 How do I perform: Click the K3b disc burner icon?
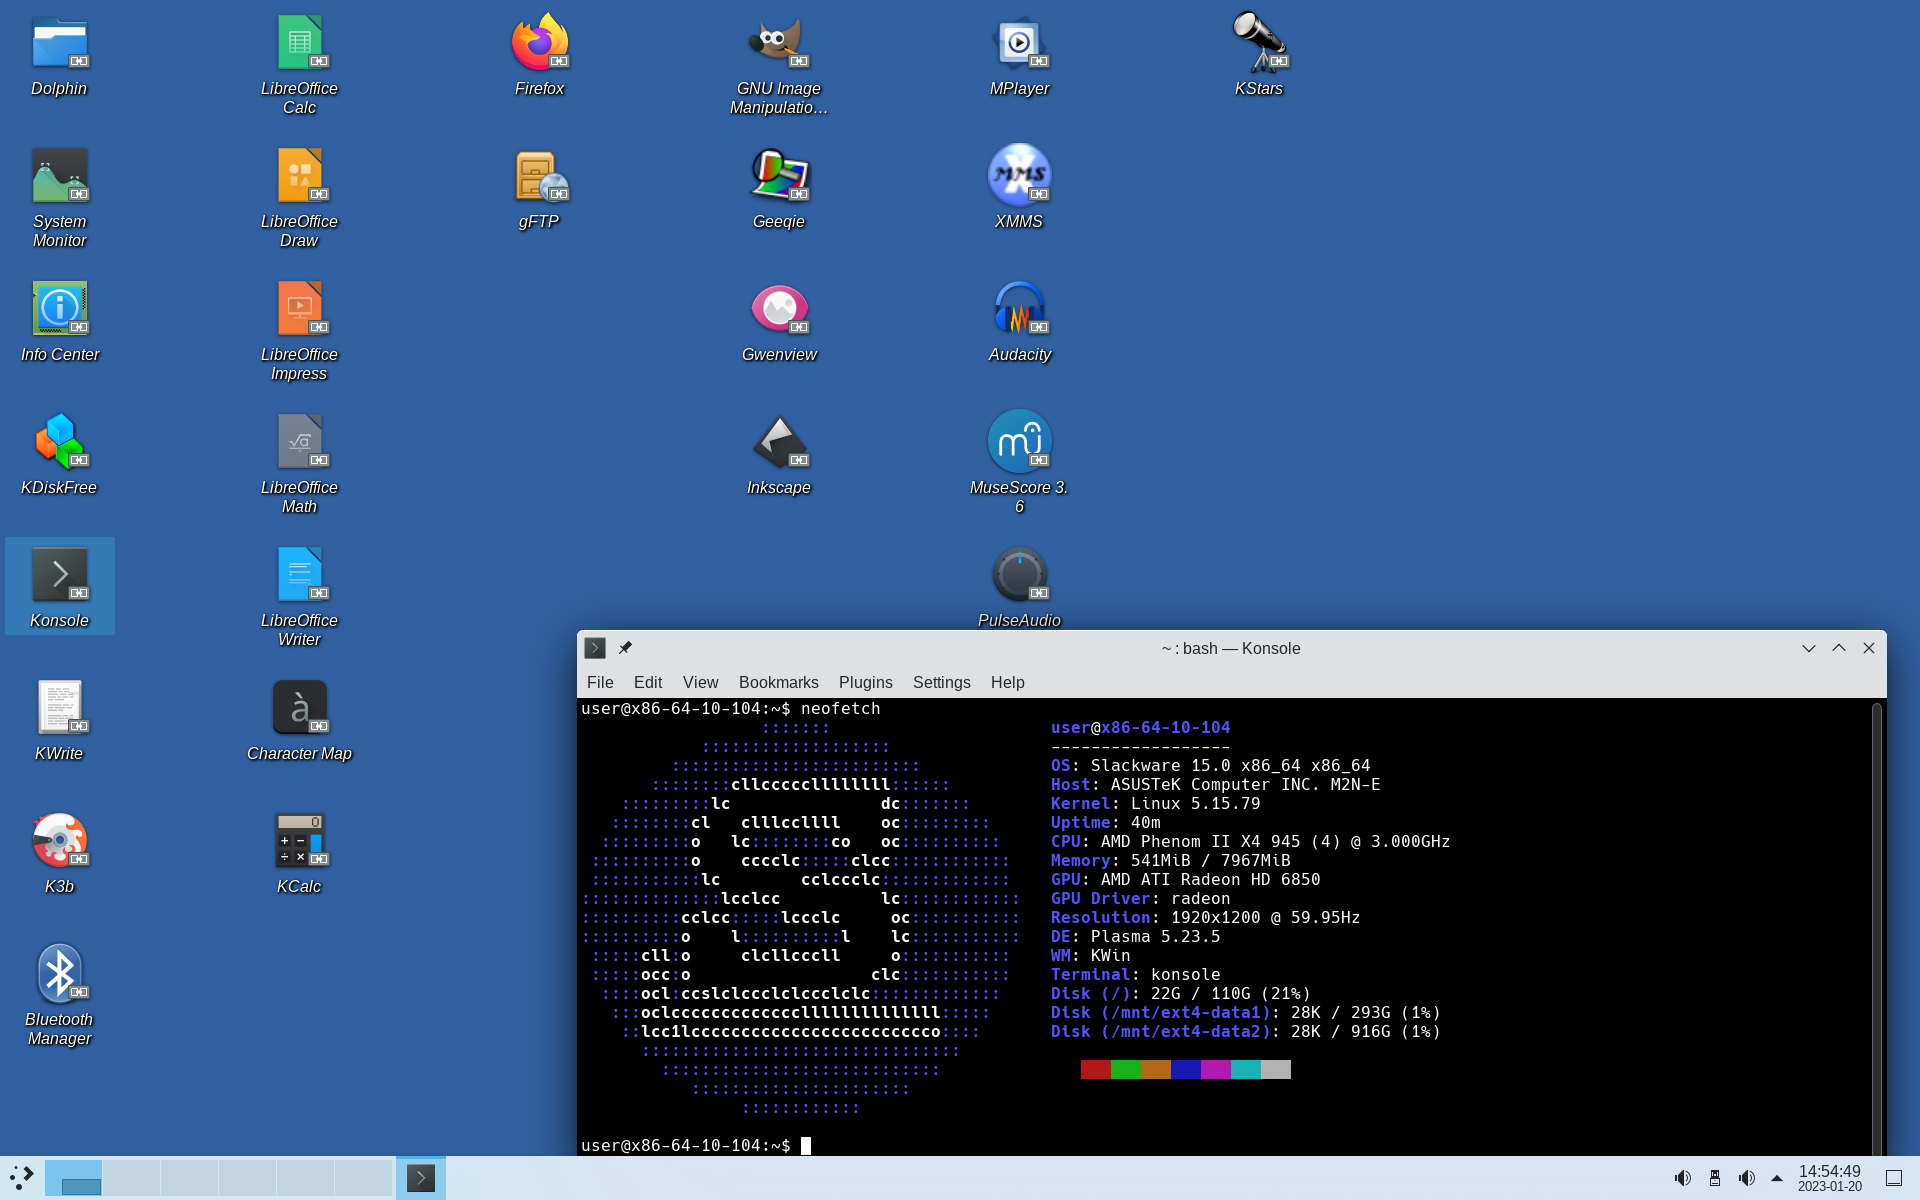coord(59,841)
